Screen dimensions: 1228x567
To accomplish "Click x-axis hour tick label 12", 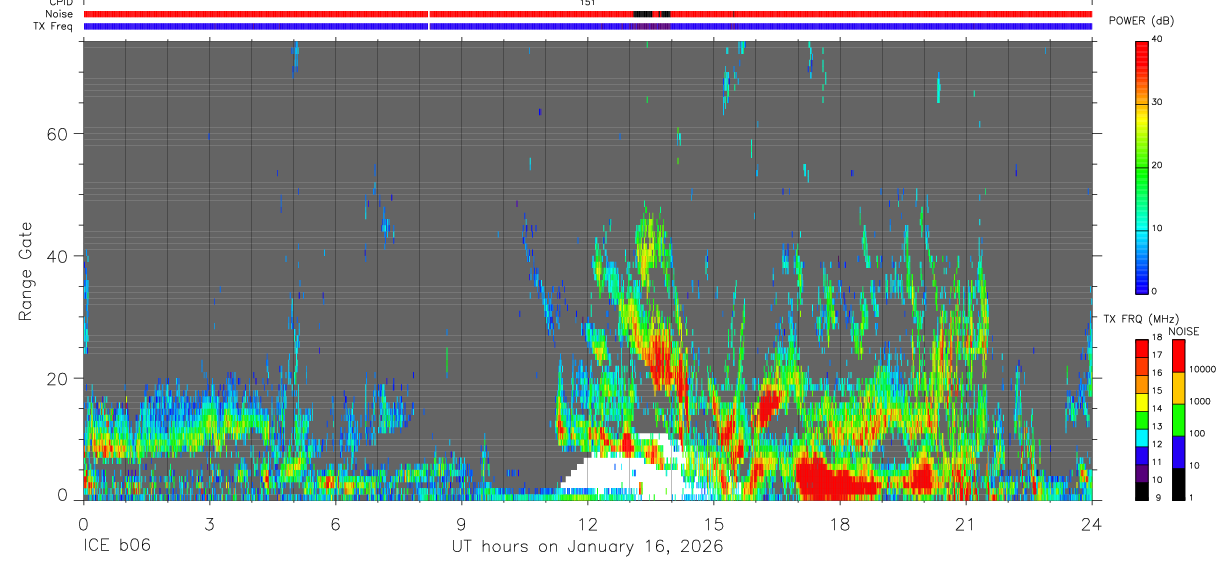I will pos(588,524).
